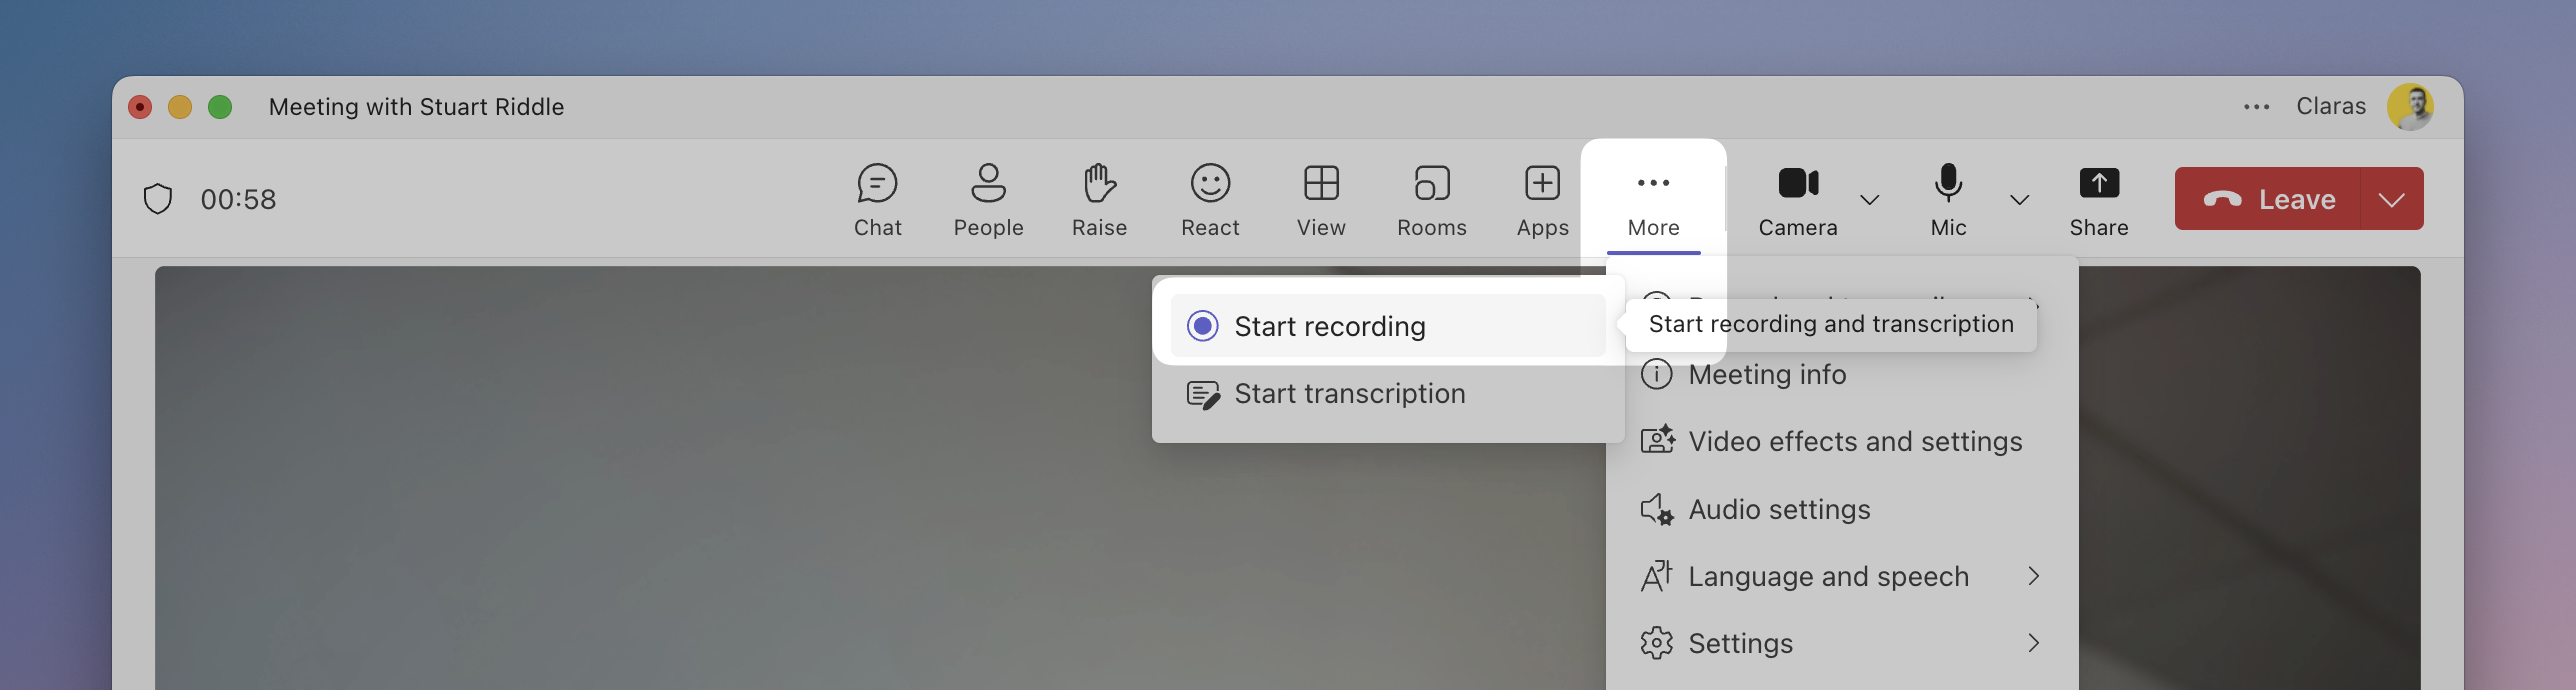The image size is (2576, 690).
Task: Raise your hand in the meeting
Action: click(x=1099, y=200)
